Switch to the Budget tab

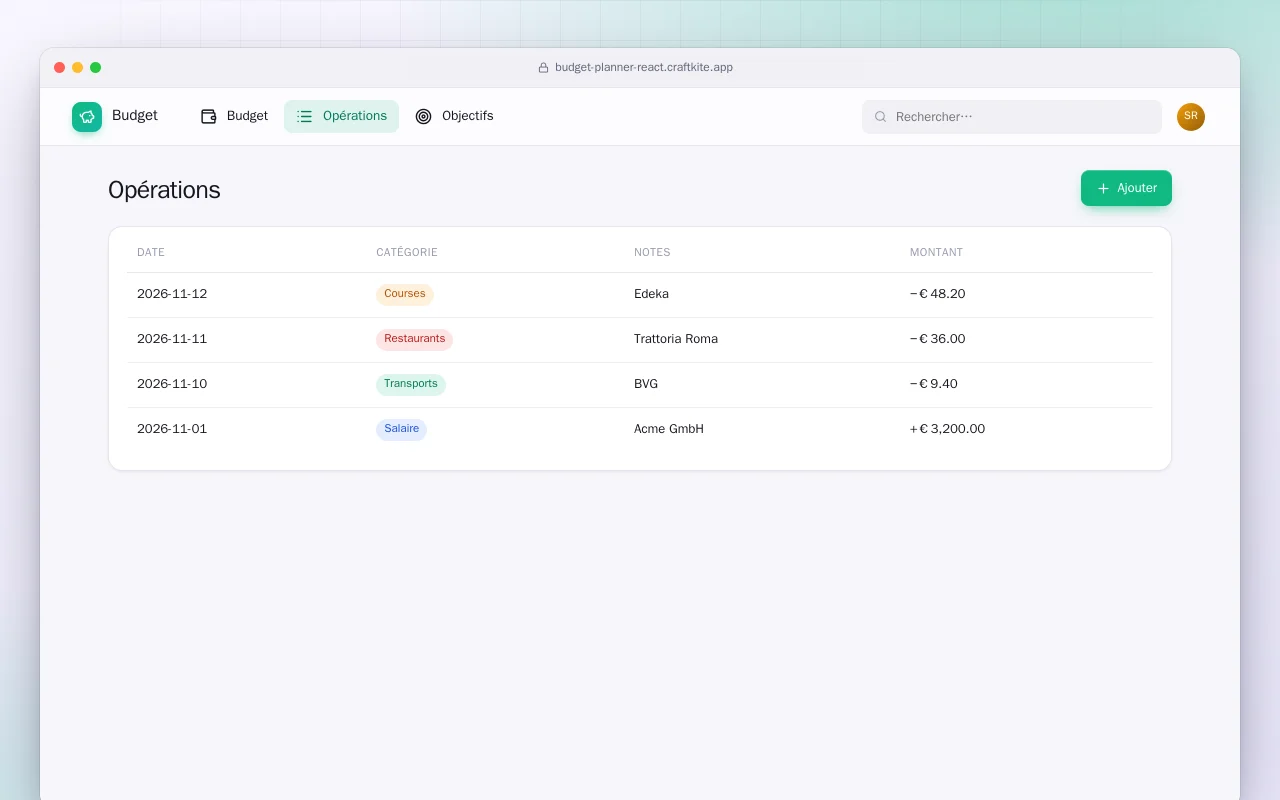pos(234,116)
